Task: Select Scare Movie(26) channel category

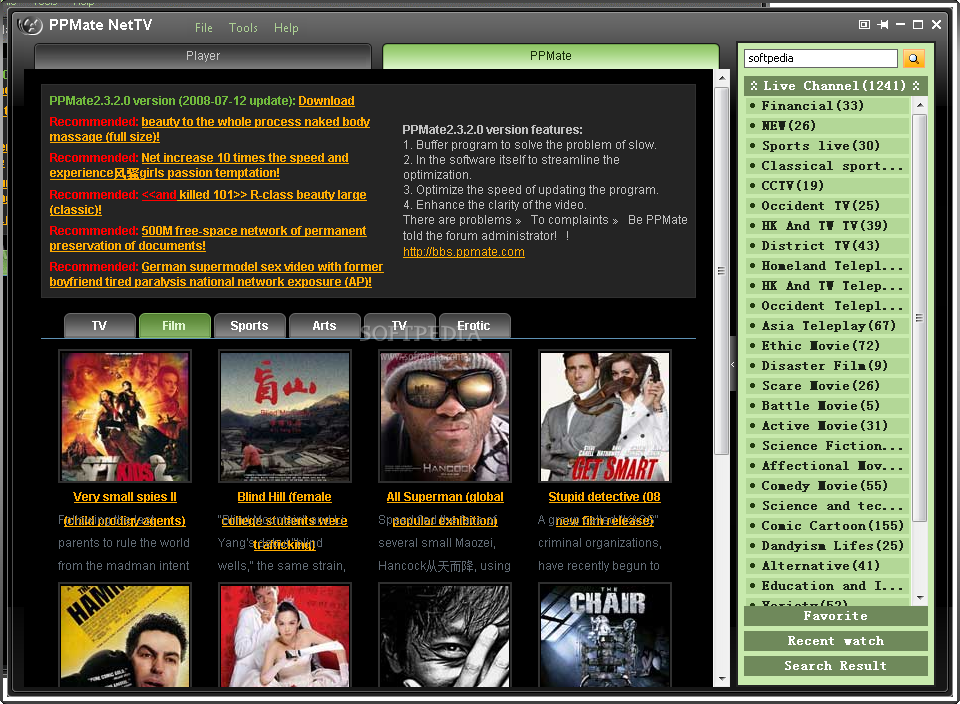Action: click(x=828, y=386)
